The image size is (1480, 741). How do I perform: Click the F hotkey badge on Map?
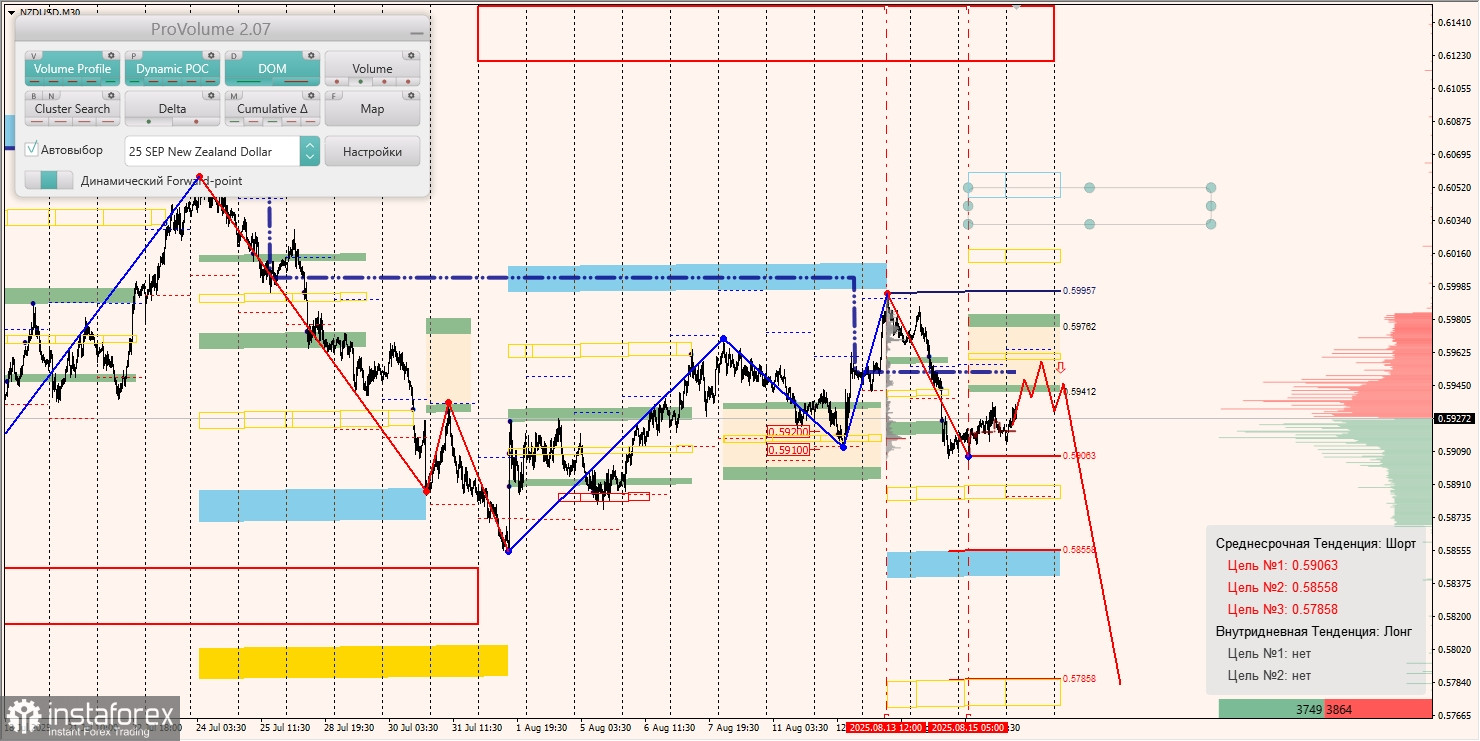tap(333, 96)
